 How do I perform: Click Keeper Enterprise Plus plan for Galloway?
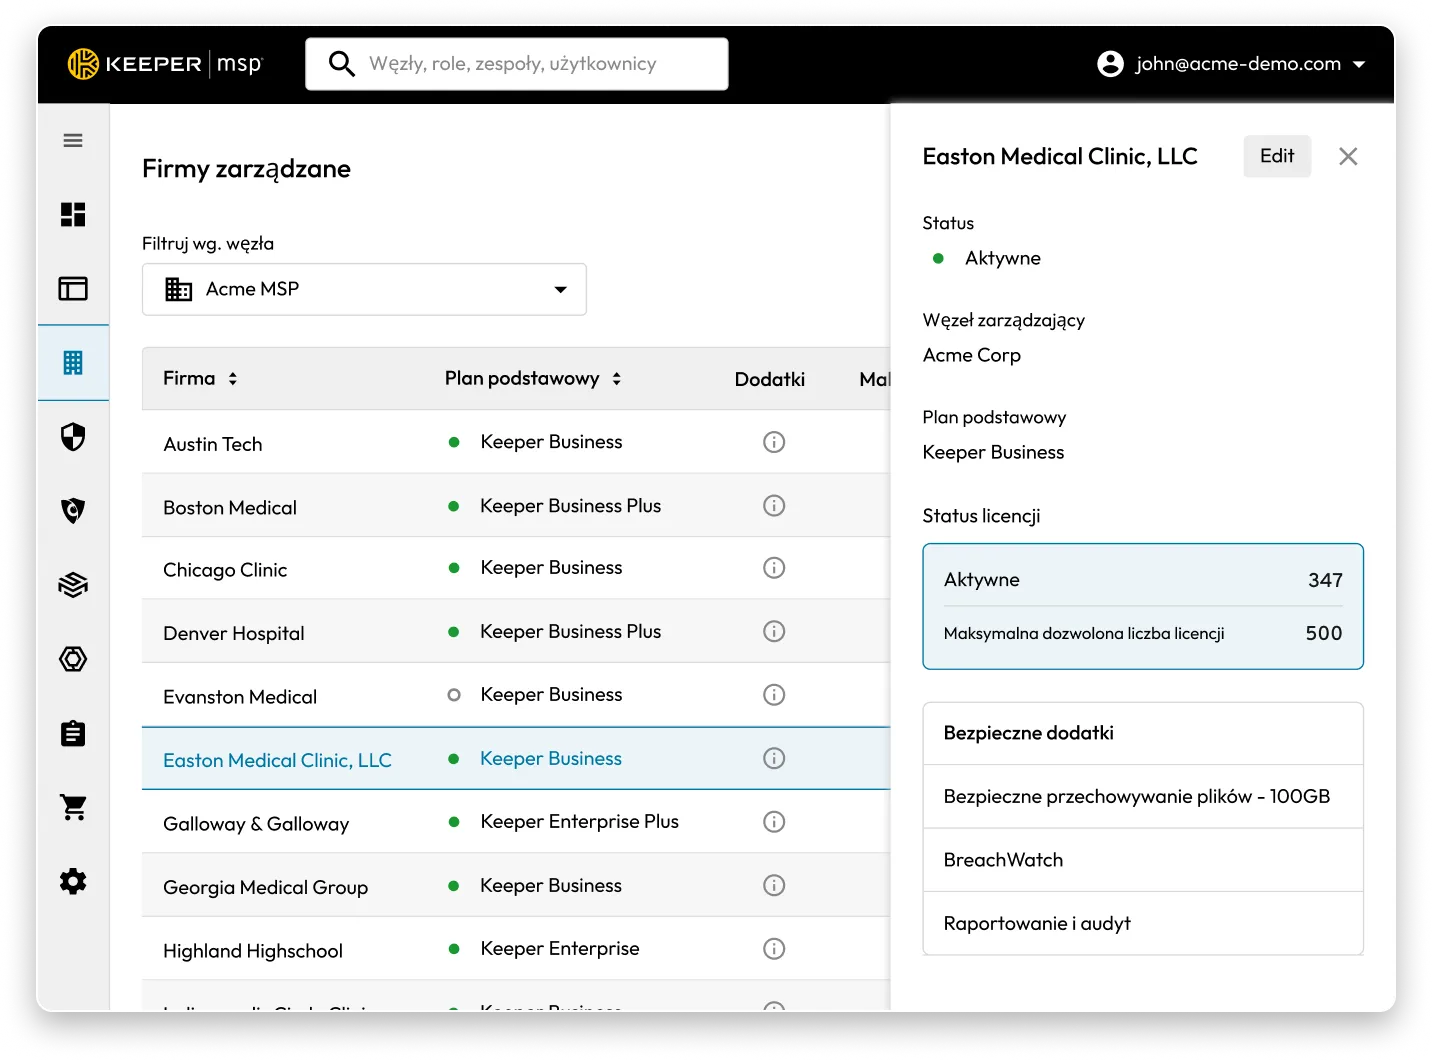tap(579, 822)
